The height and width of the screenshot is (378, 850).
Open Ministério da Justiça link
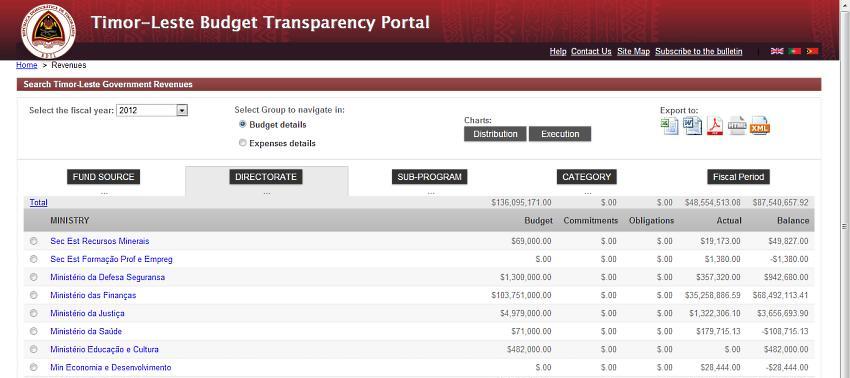coord(87,313)
